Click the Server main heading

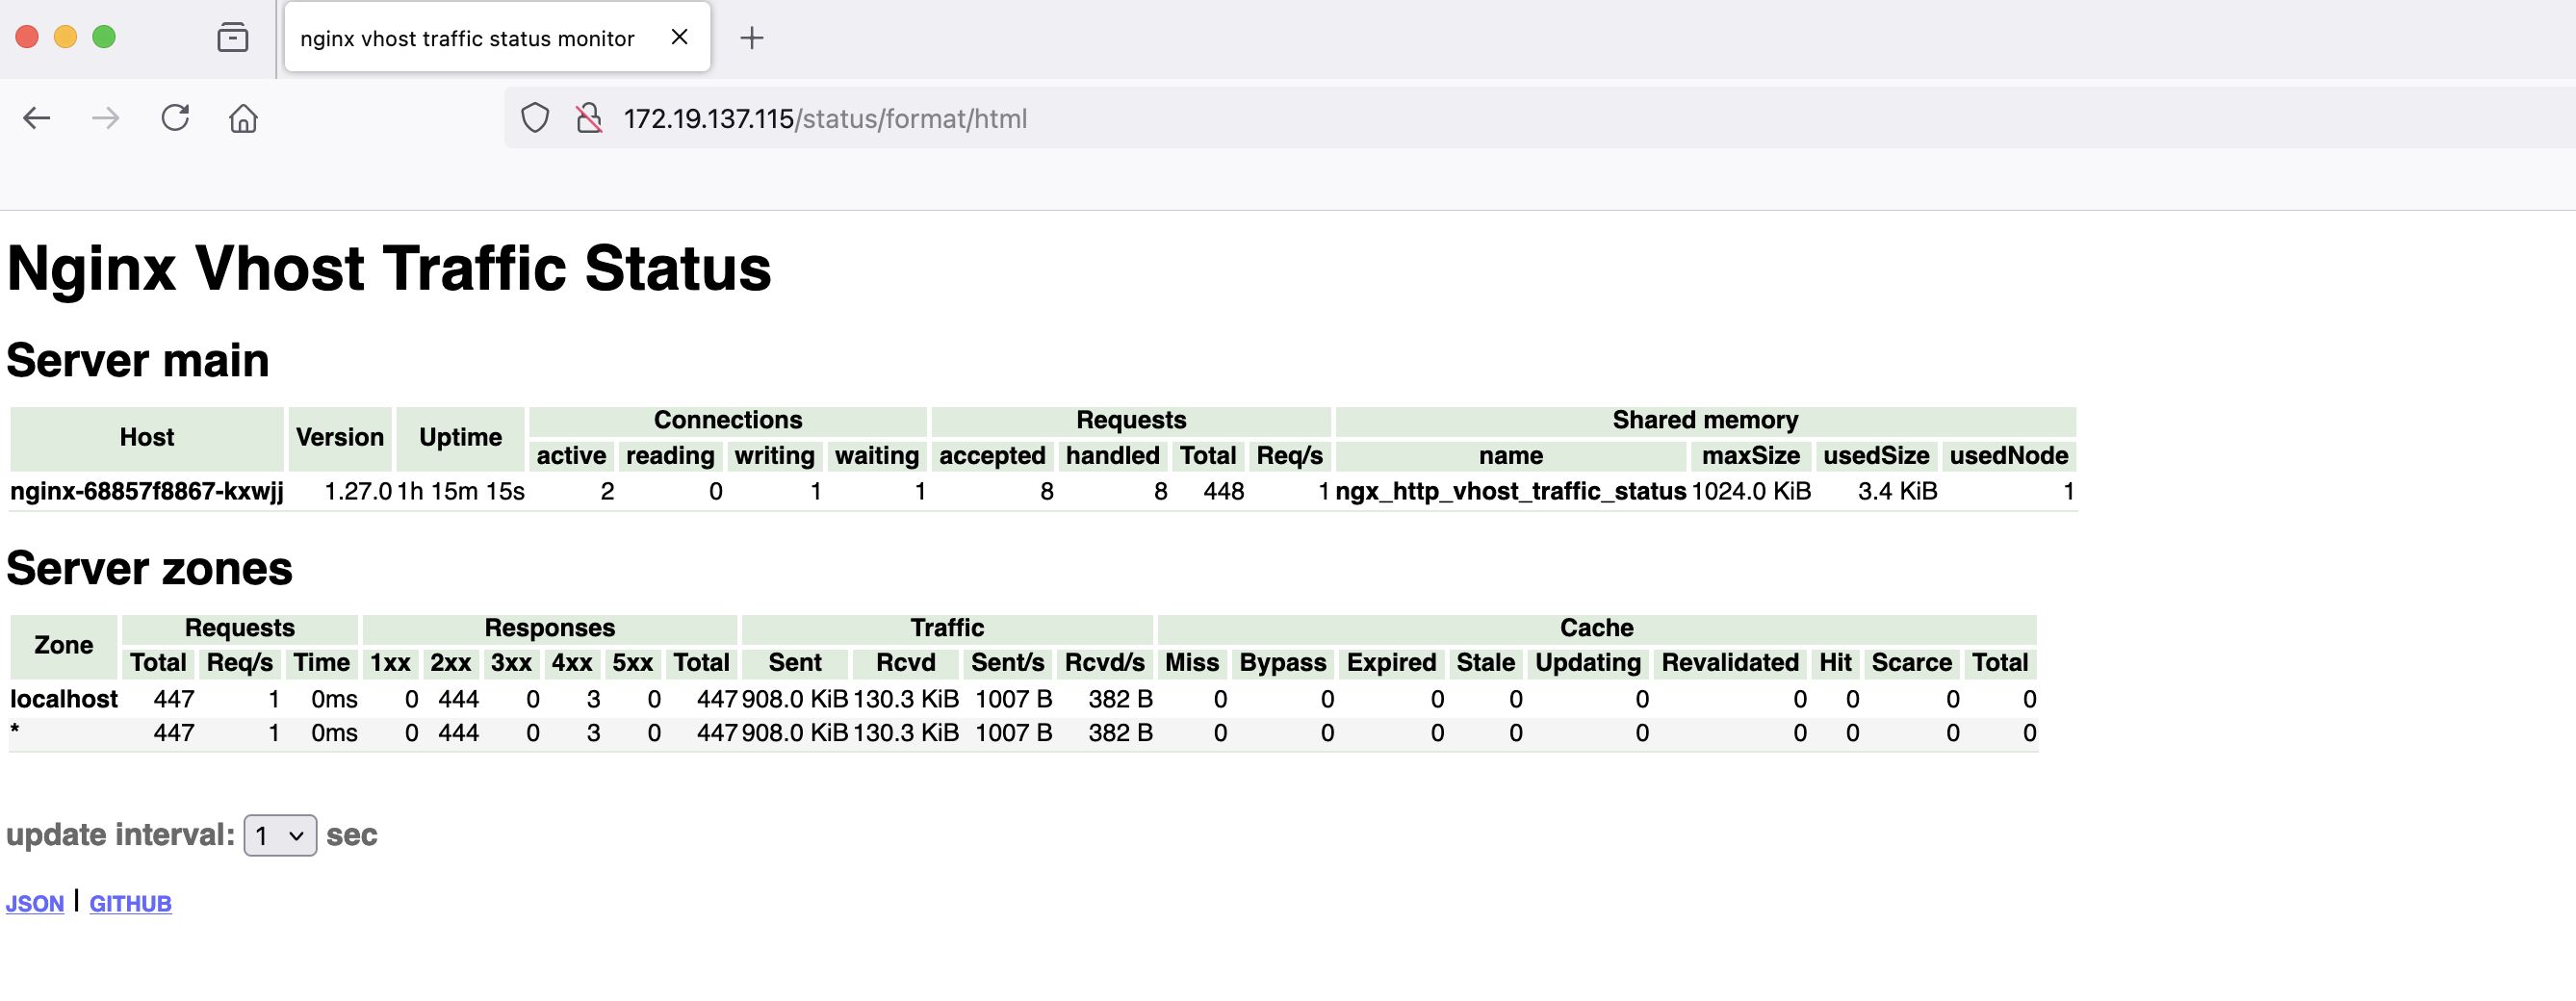pyautogui.click(x=138, y=361)
